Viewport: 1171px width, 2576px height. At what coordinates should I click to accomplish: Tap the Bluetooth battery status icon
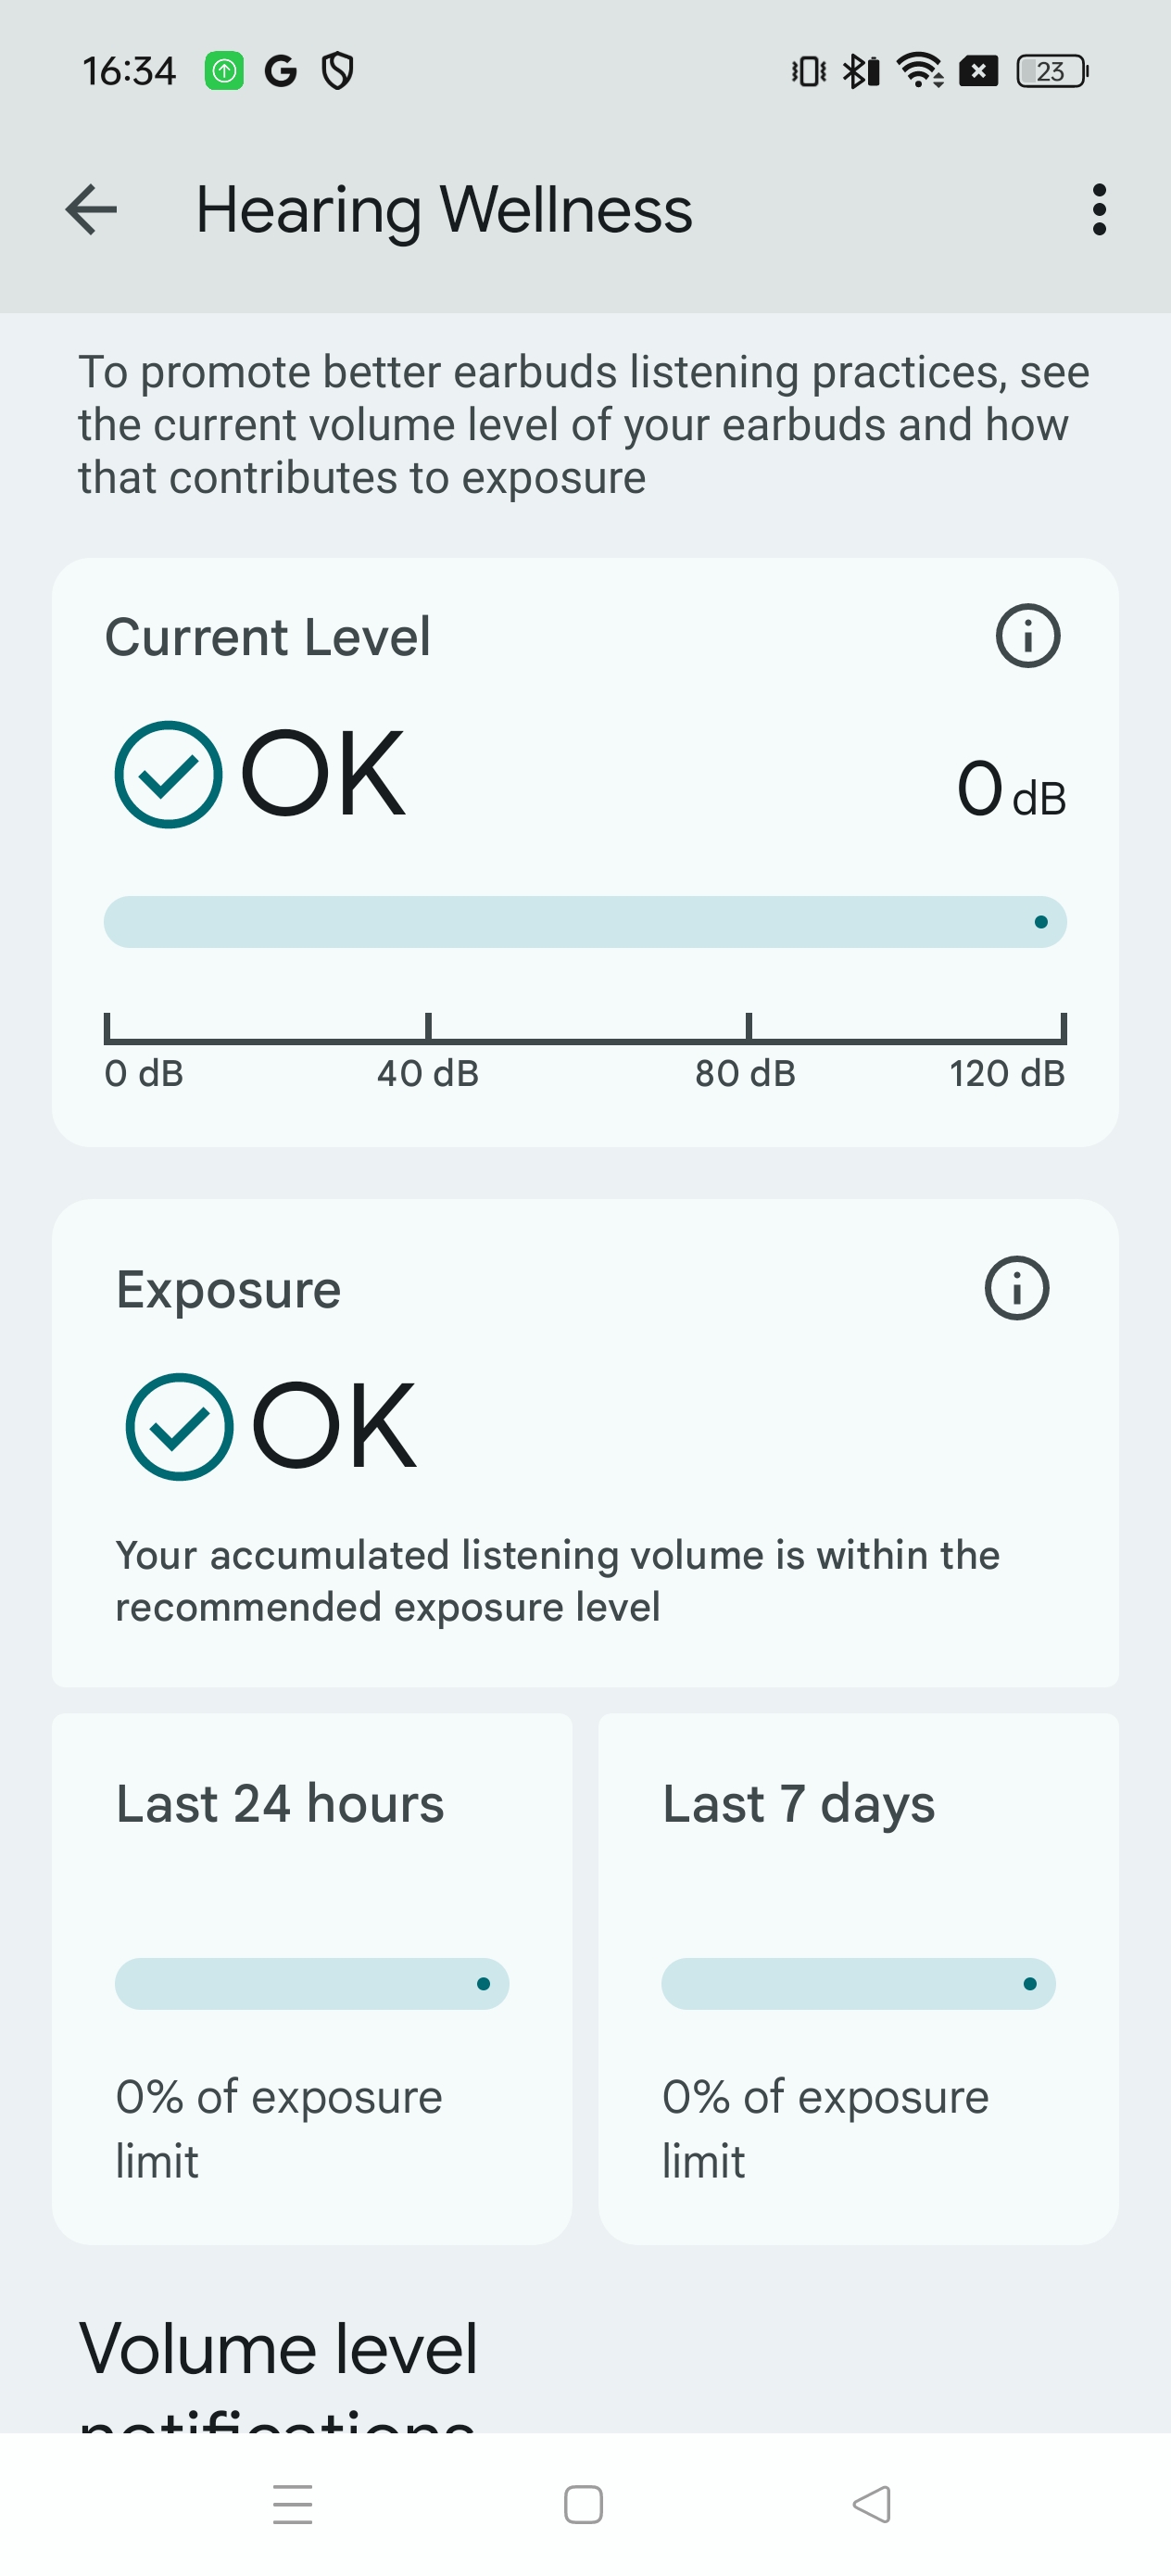(860, 71)
